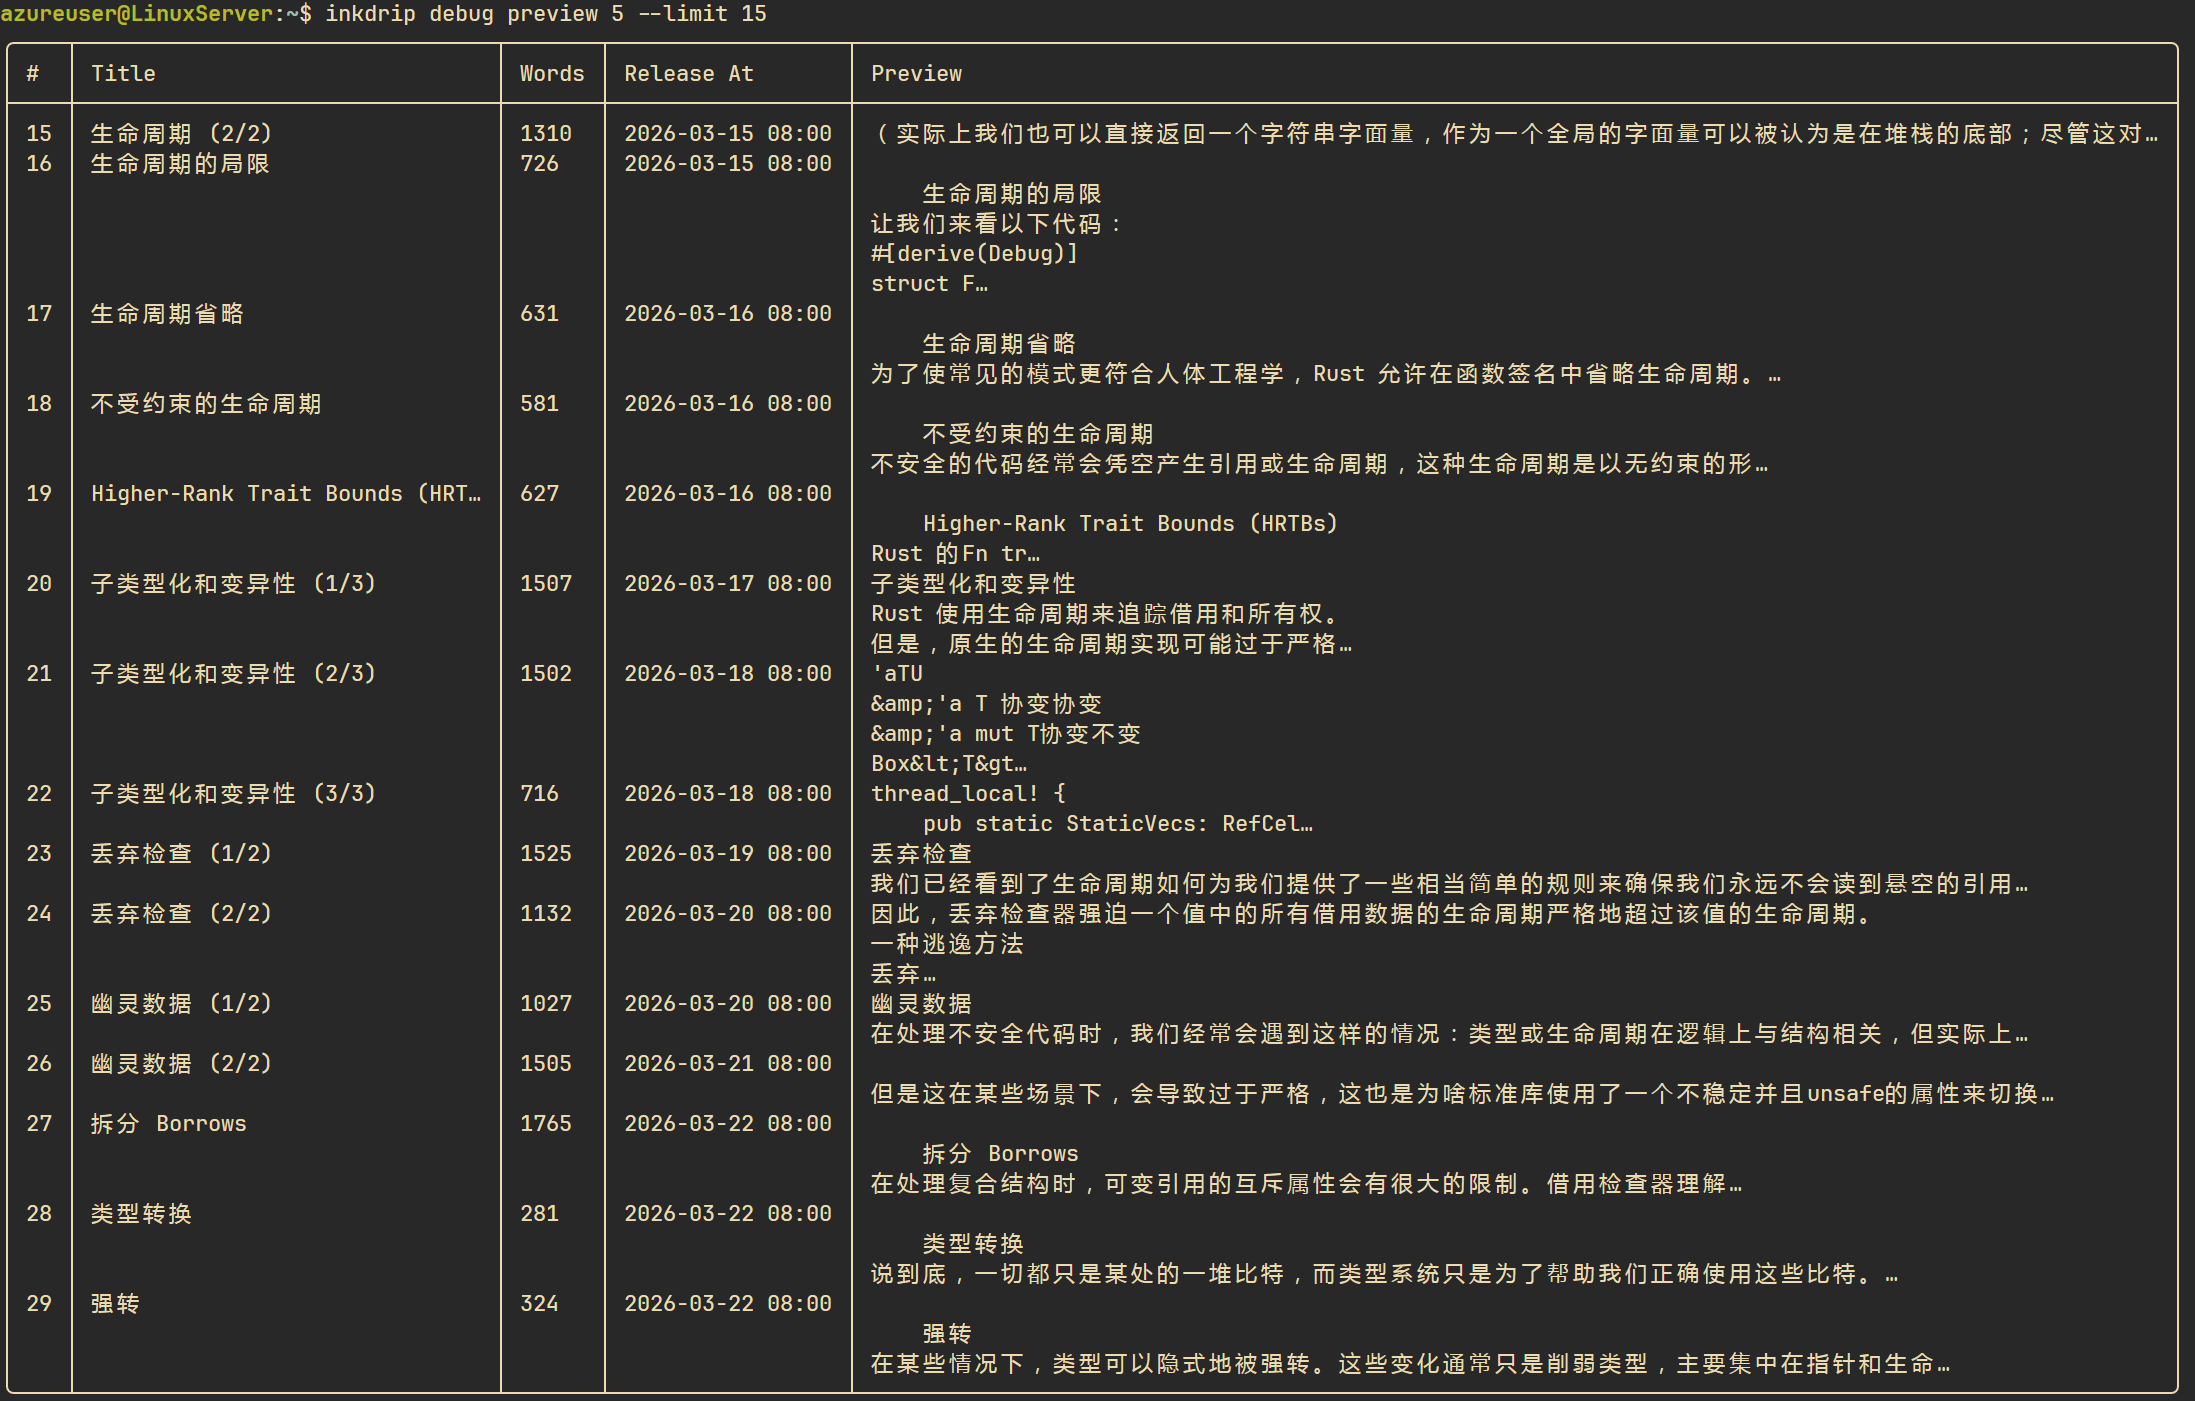This screenshot has width=2195, height=1401.
Task: Click release date 2026-03-21 08:00
Action: pos(727,1063)
